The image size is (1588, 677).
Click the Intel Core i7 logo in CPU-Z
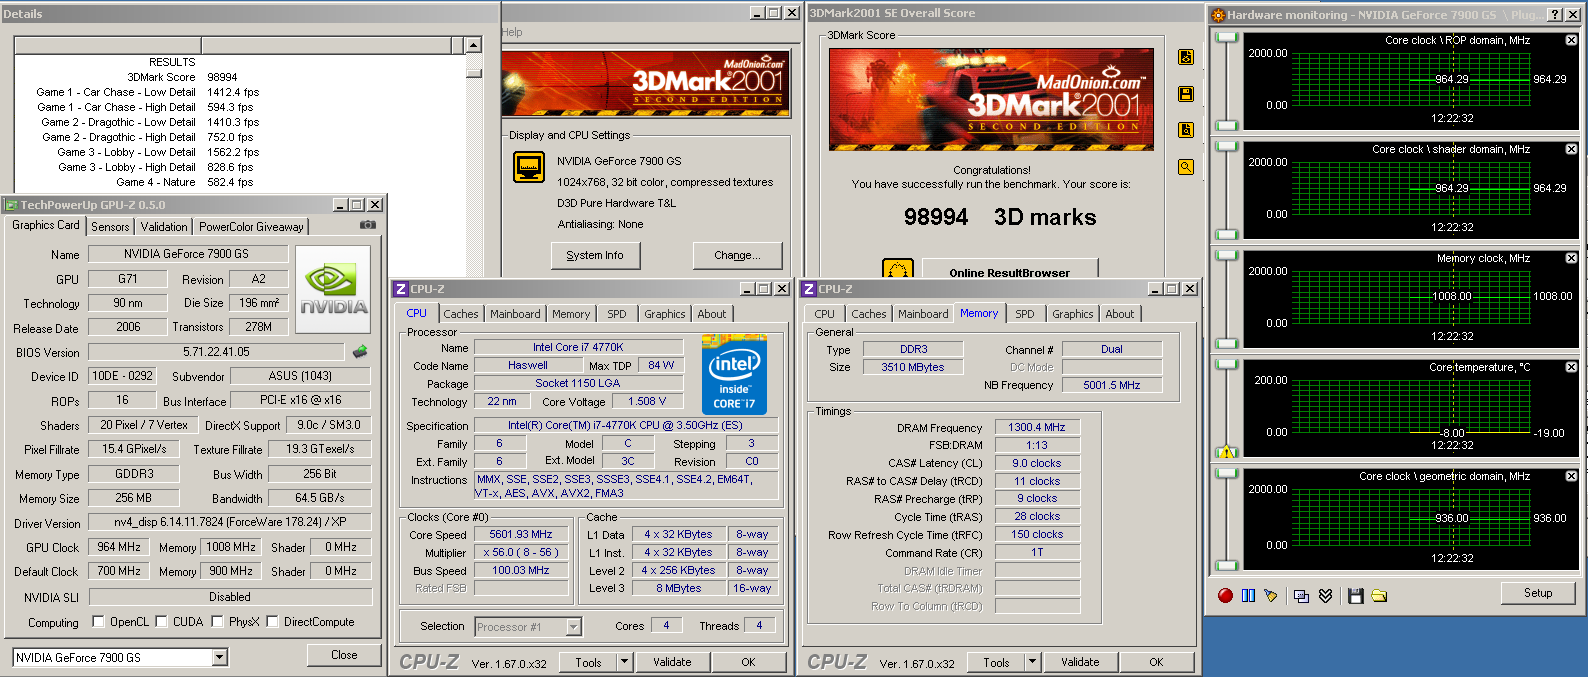734,374
